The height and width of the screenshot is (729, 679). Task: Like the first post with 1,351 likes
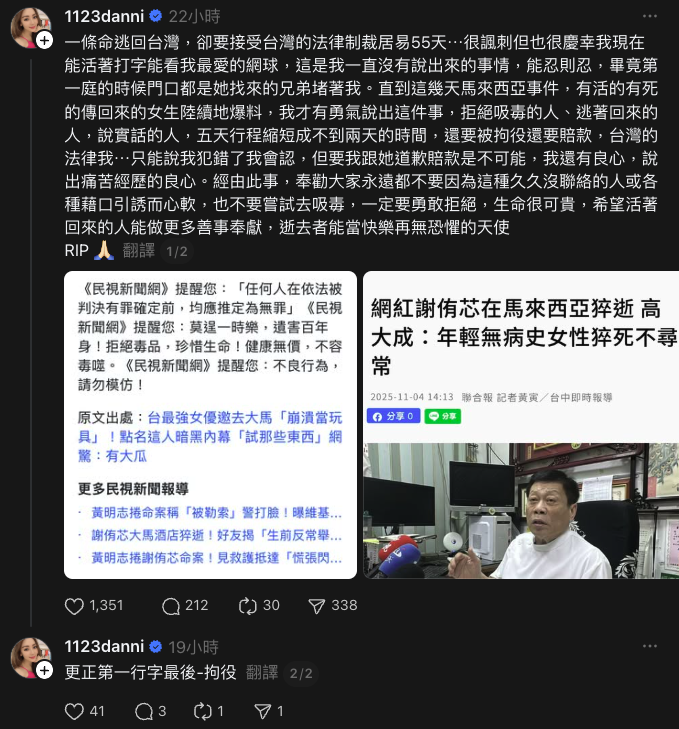pyautogui.click(x=93, y=606)
